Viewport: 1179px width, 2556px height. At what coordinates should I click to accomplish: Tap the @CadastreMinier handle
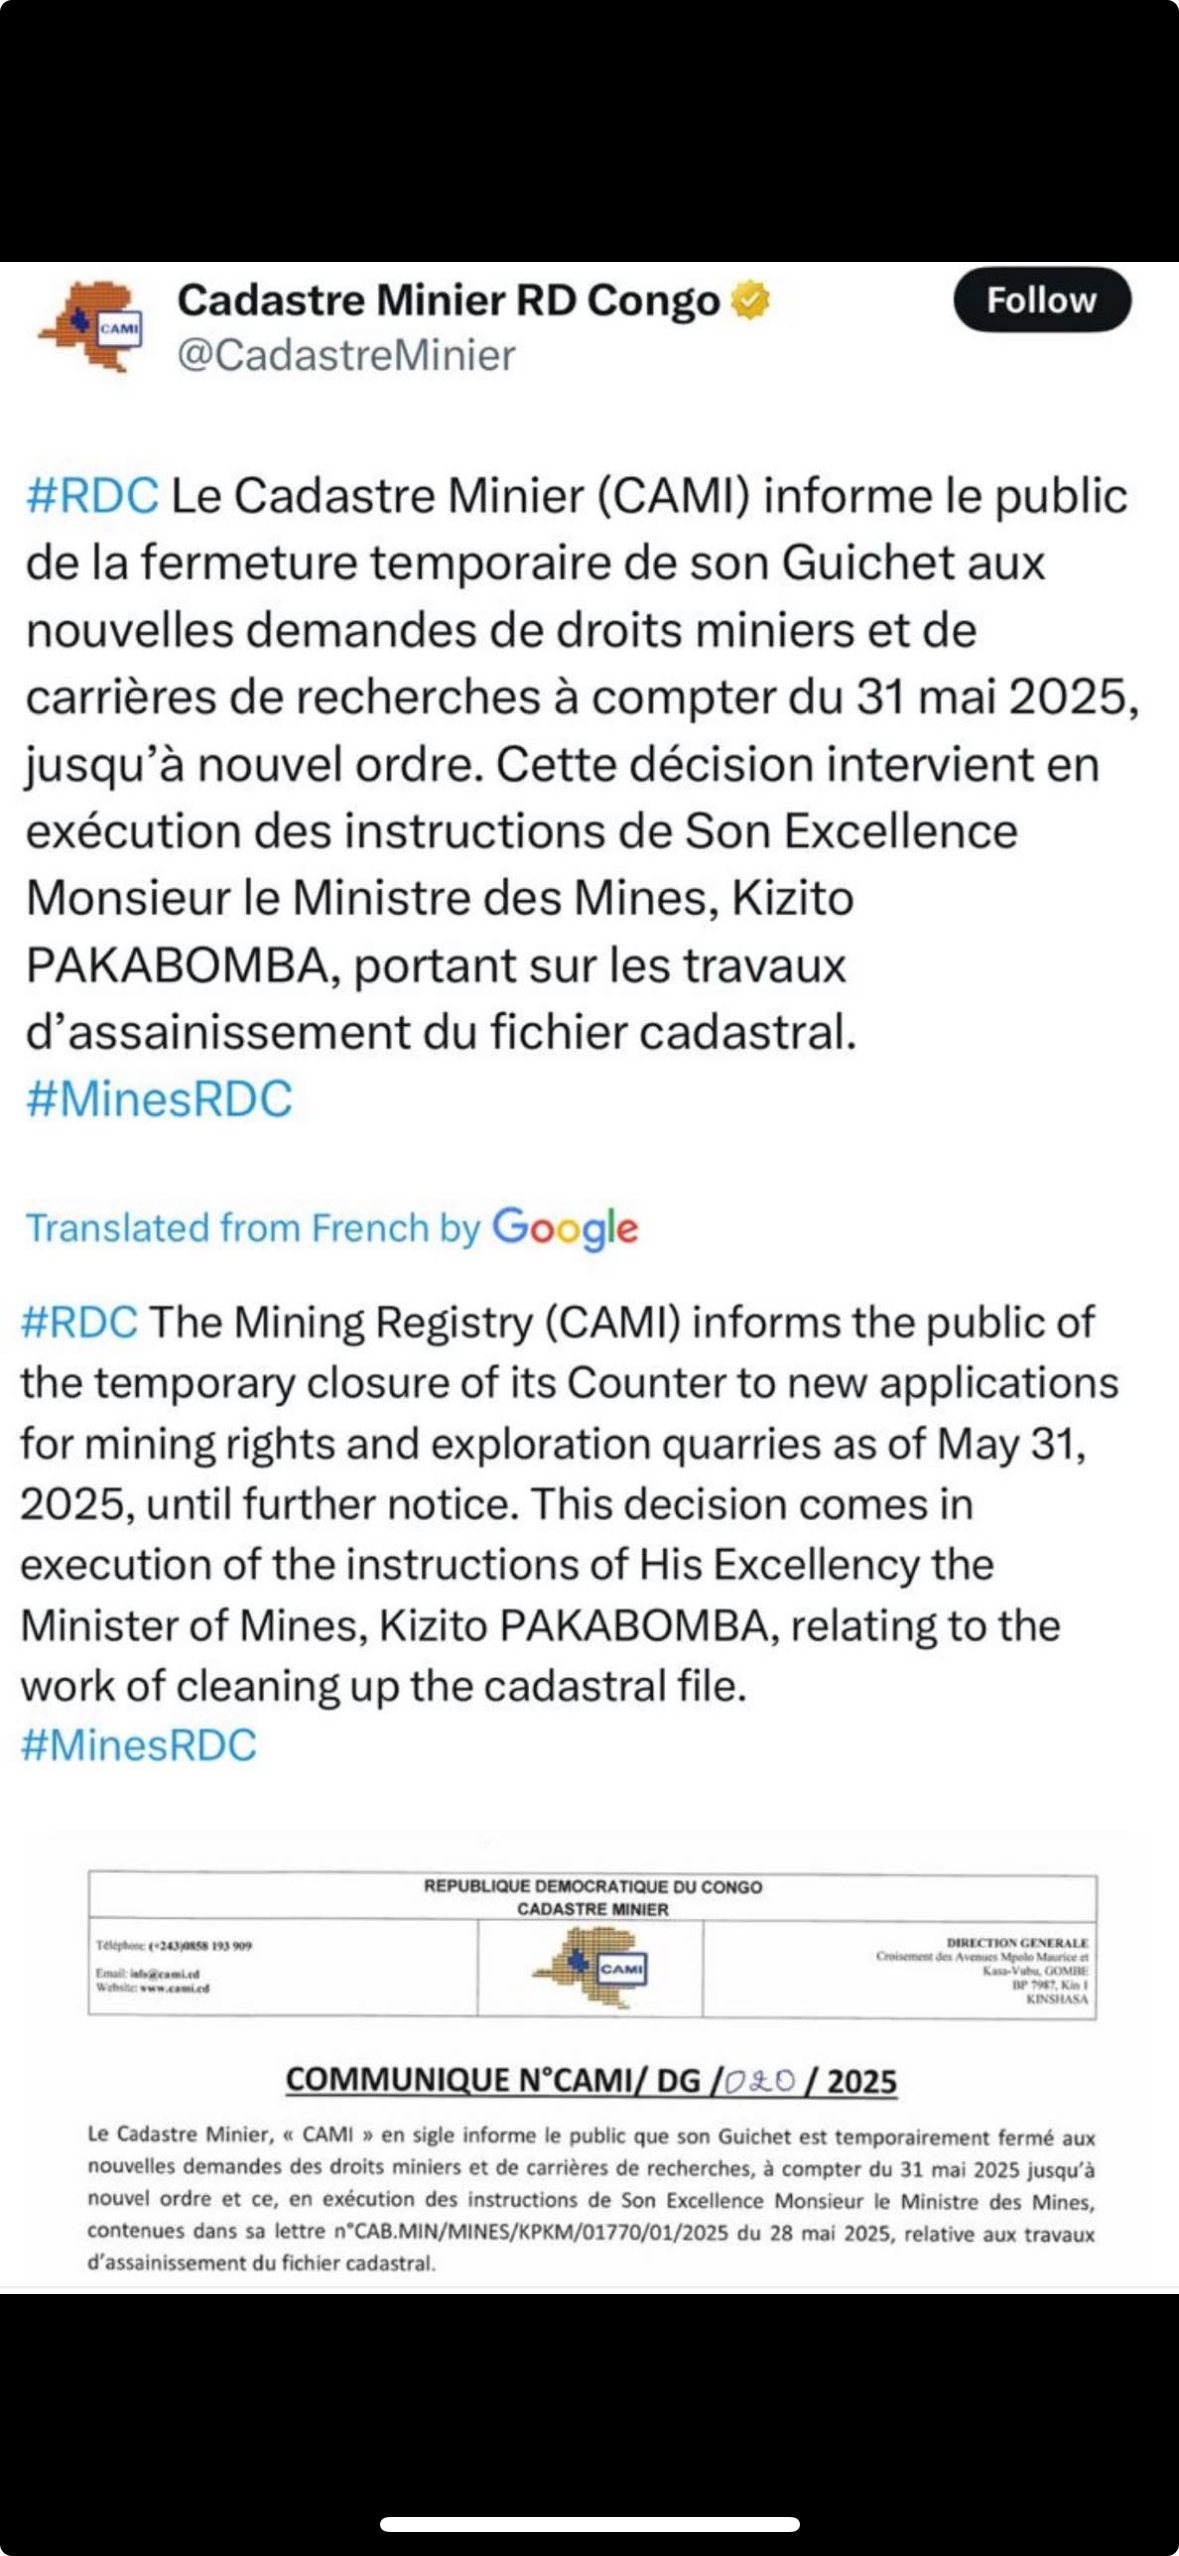(x=346, y=355)
